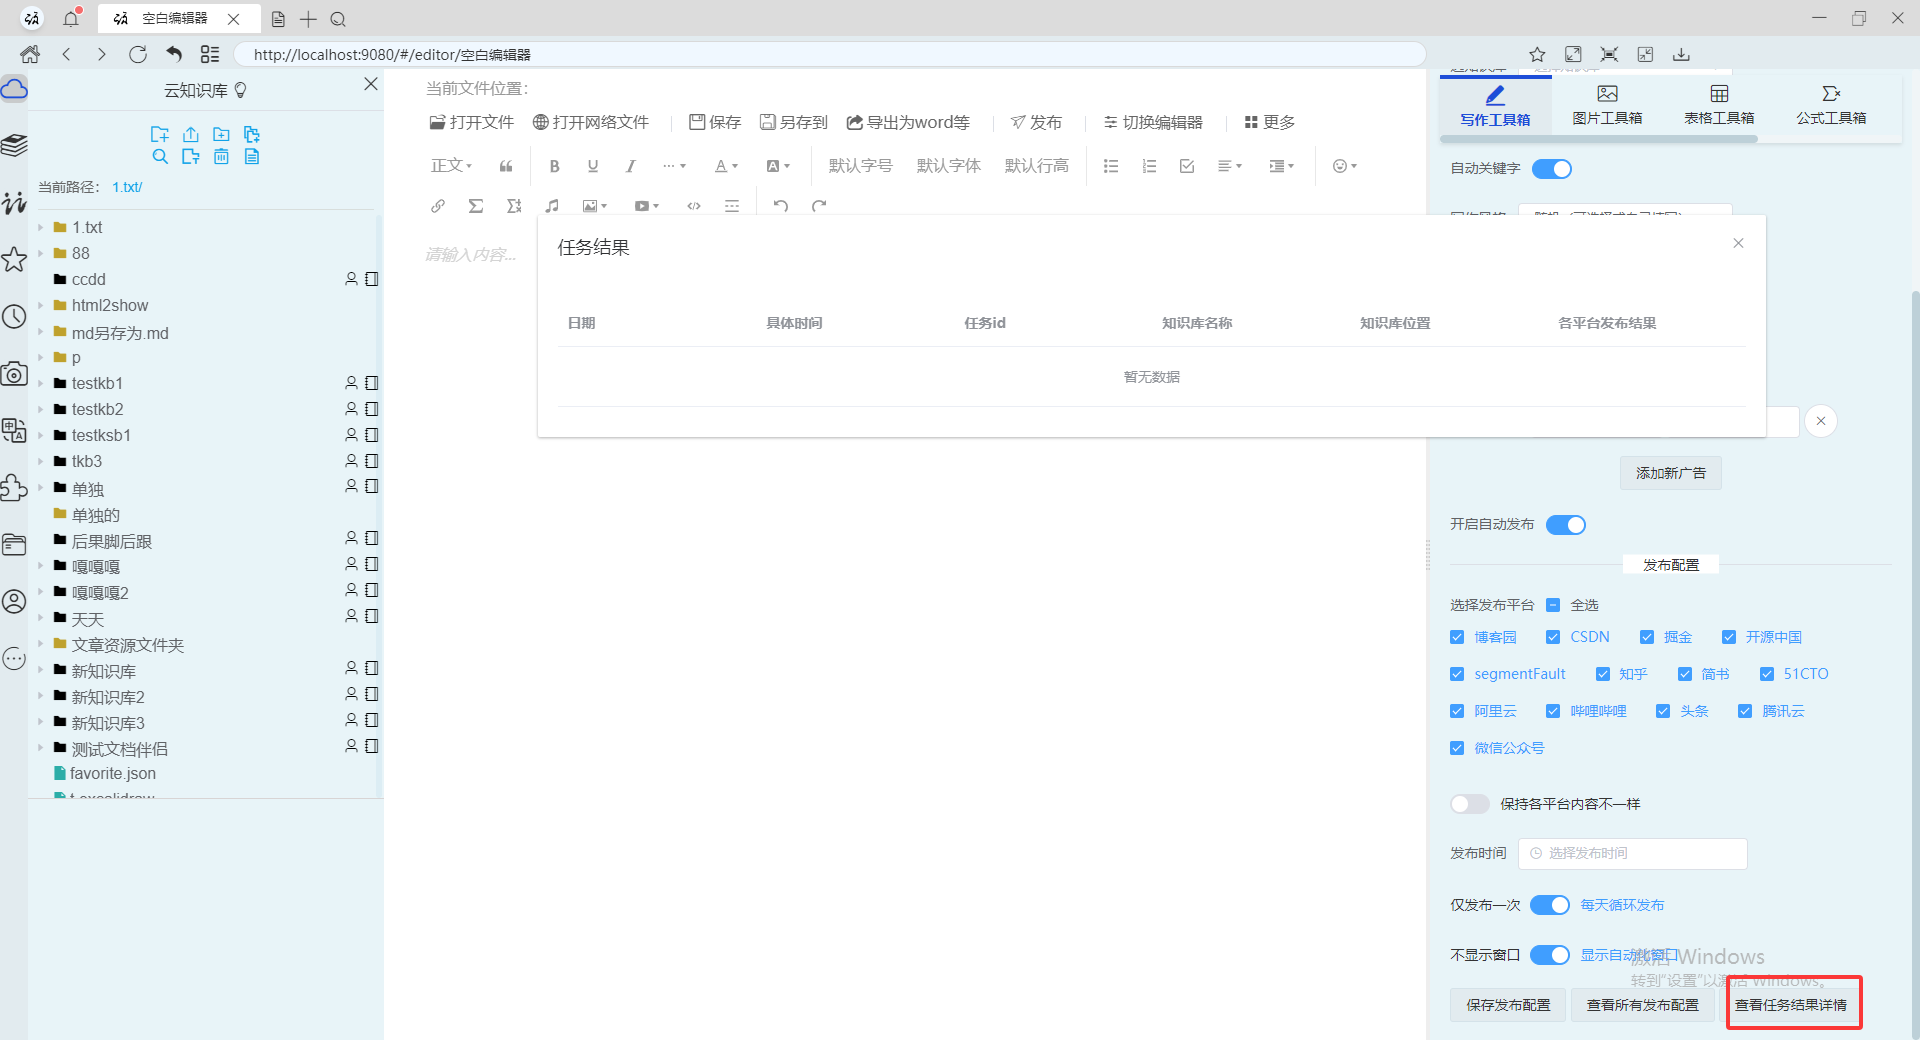Open the search icon above the file tree
1920x1040 pixels.
pos(161,157)
